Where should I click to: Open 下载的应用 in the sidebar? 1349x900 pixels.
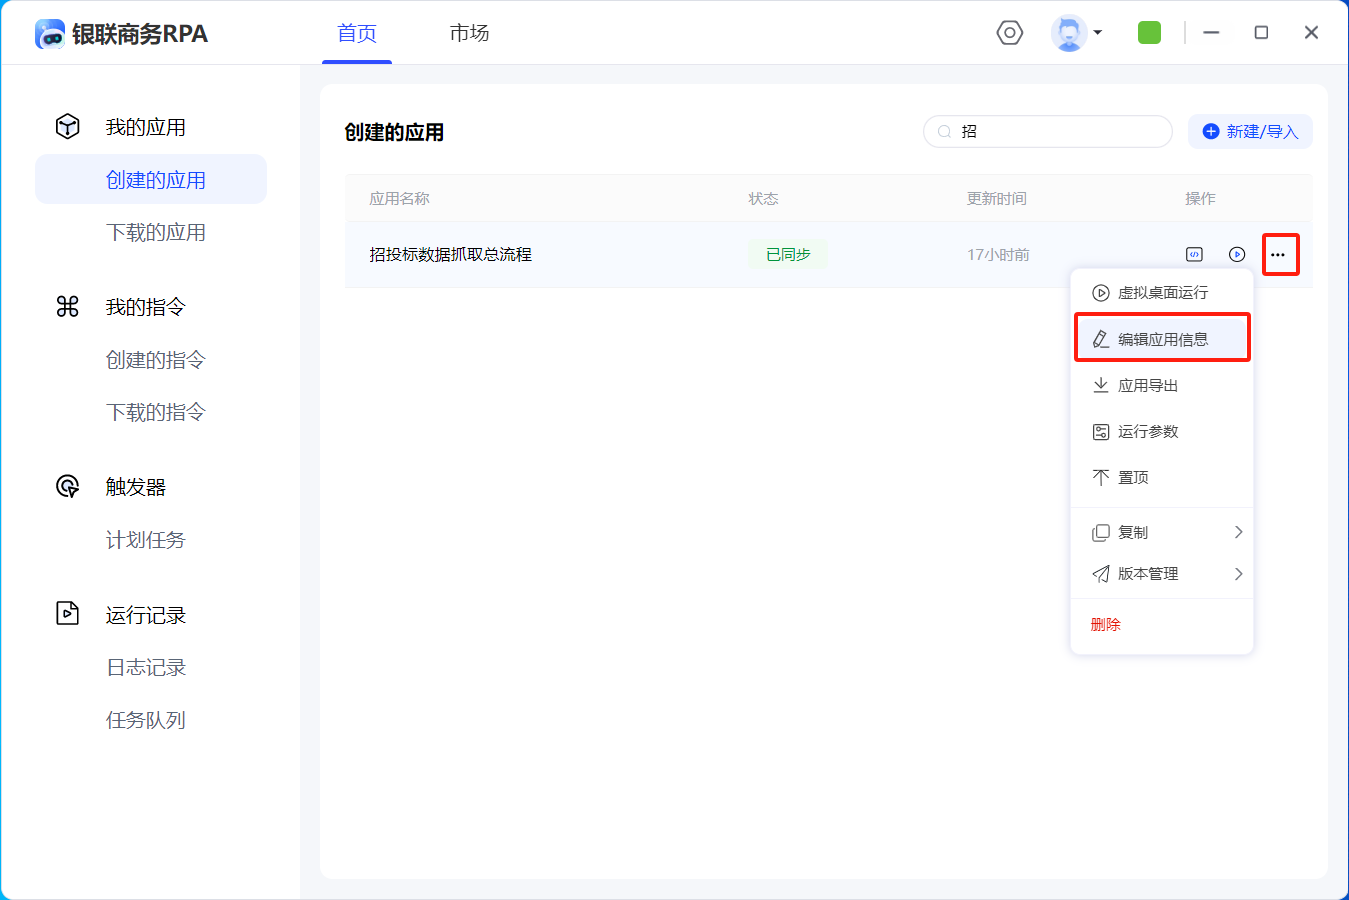point(156,232)
